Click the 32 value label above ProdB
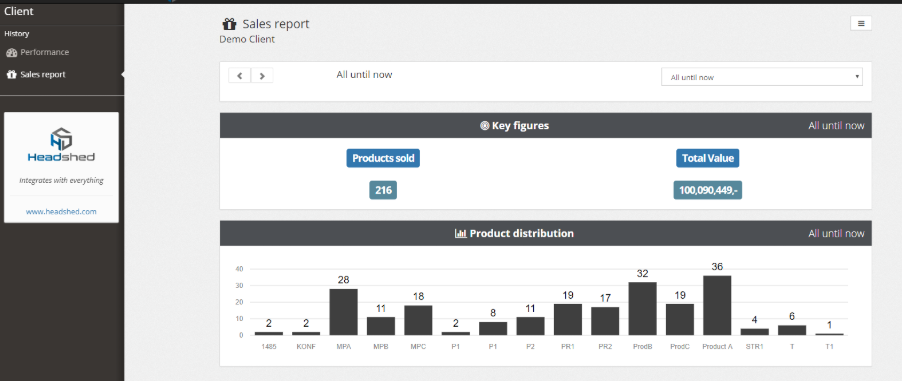902x381 pixels. pos(642,274)
